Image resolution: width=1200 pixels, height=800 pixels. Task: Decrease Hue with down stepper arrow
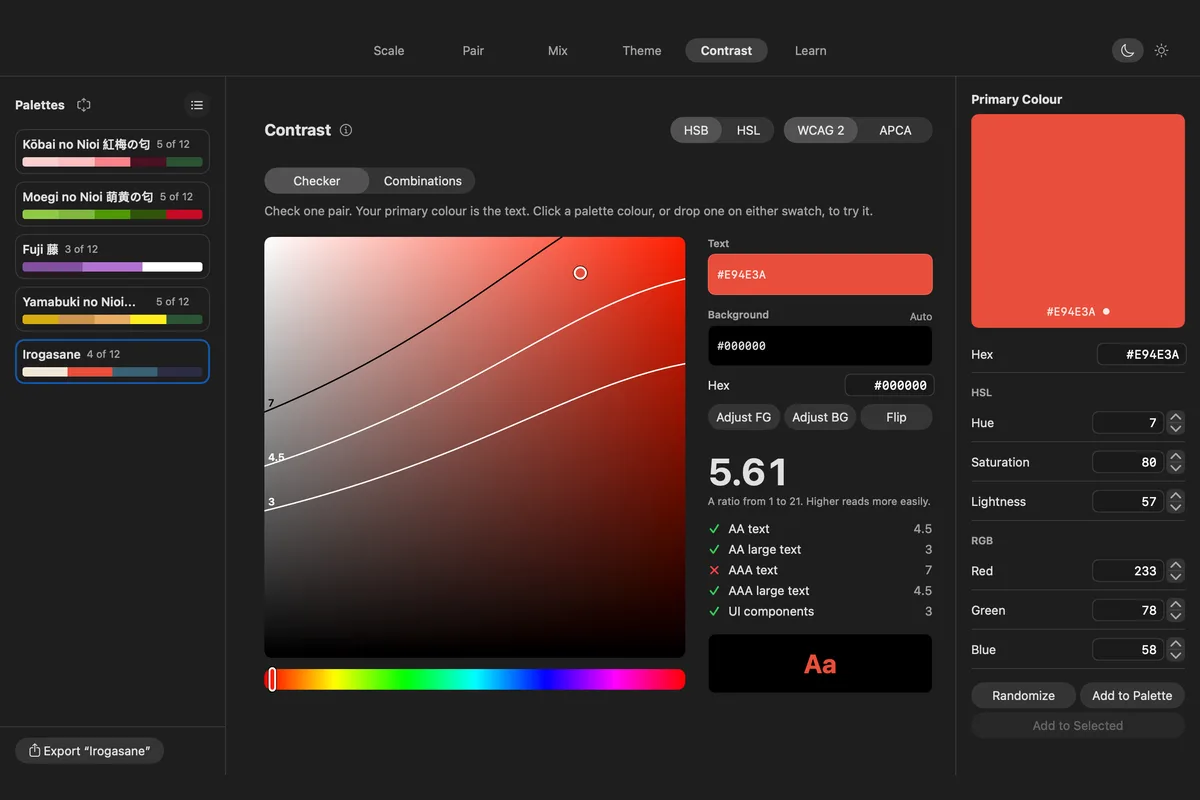point(1176,429)
